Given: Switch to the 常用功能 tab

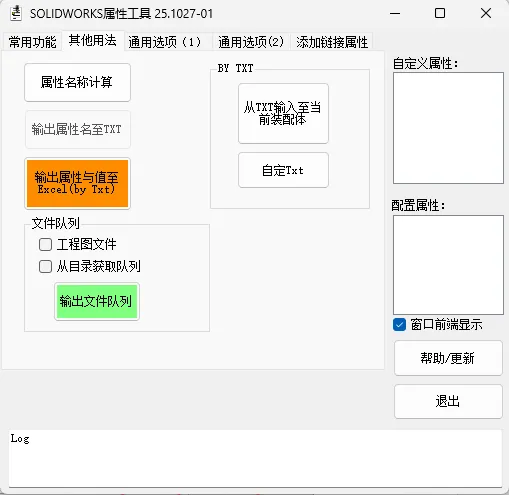Looking at the screenshot, I should point(32,42).
